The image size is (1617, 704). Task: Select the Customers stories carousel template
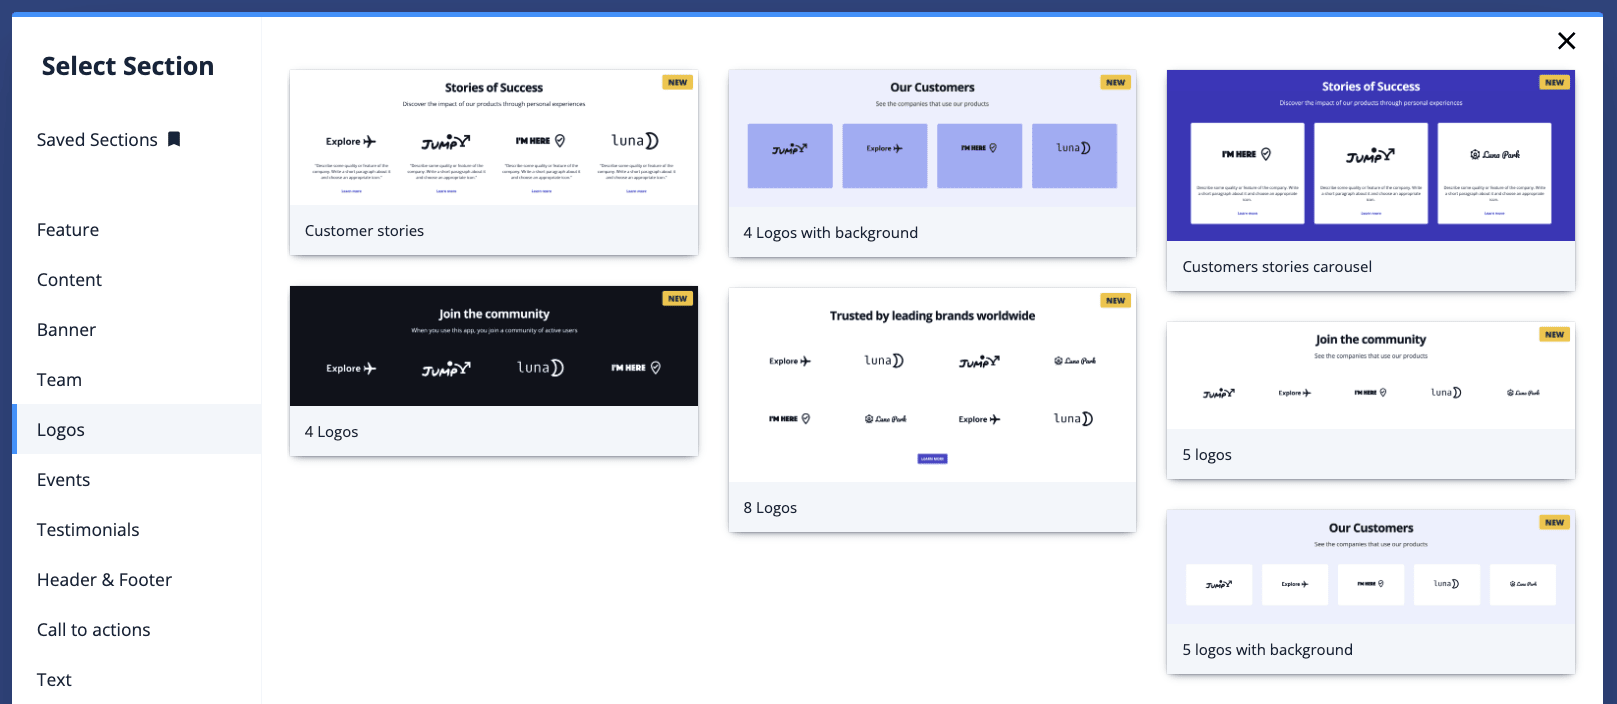(1370, 156)
